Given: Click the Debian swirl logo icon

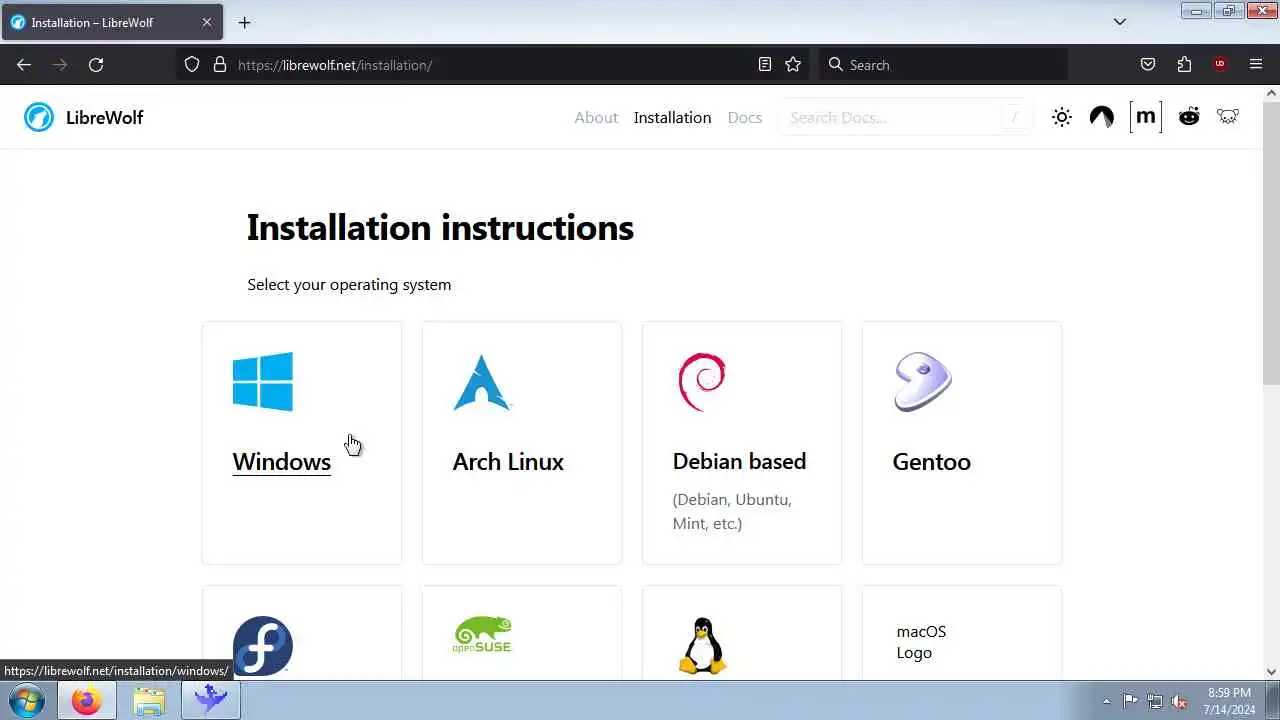Looking at the screenshot, I should click(x=701, y=382).
